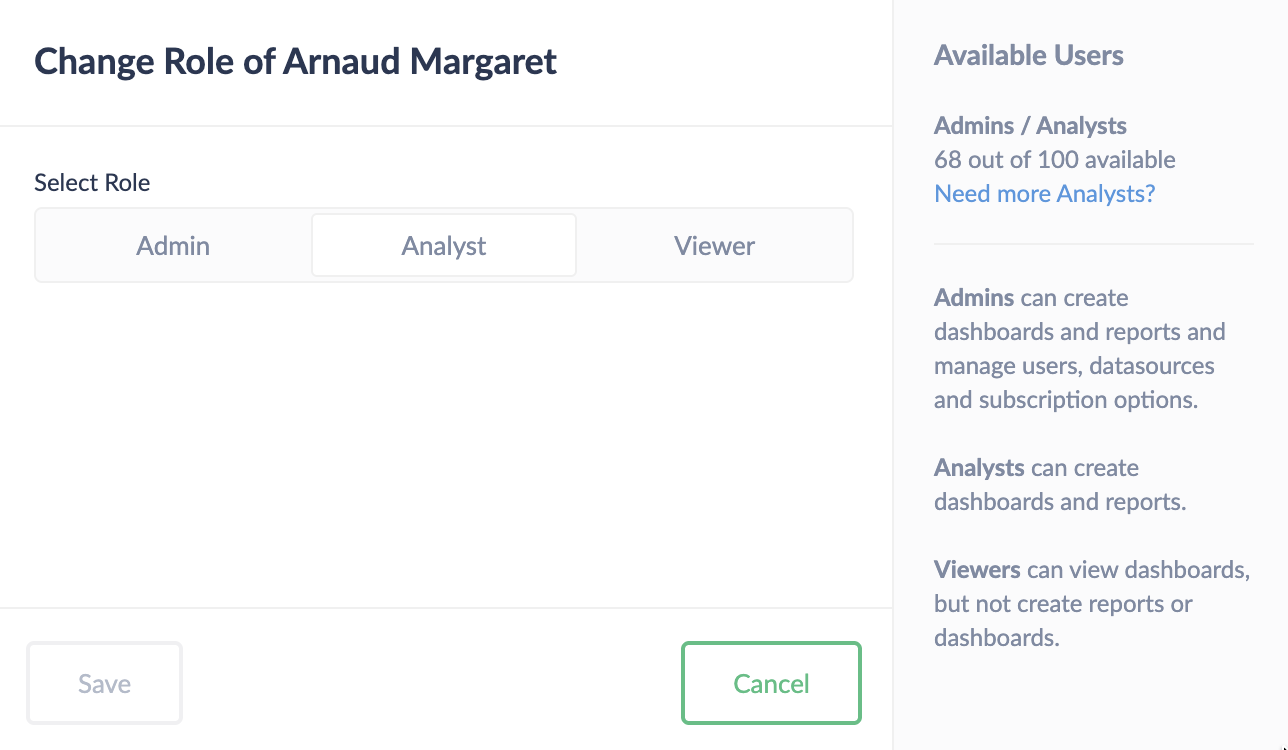Click 'manage users, datasources' description line
The width and height of the screenshot is (1288, 750).
[1074, 366]
